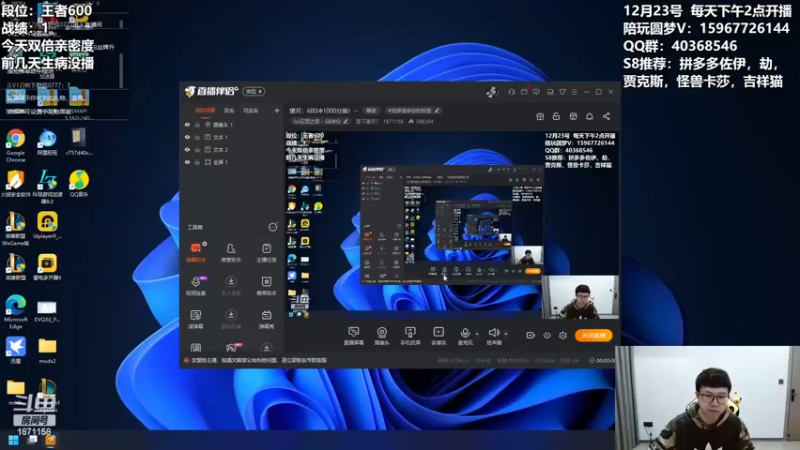Open the 弹幕秀 tool
800x450 pixels.
click(x=266, y=319)
